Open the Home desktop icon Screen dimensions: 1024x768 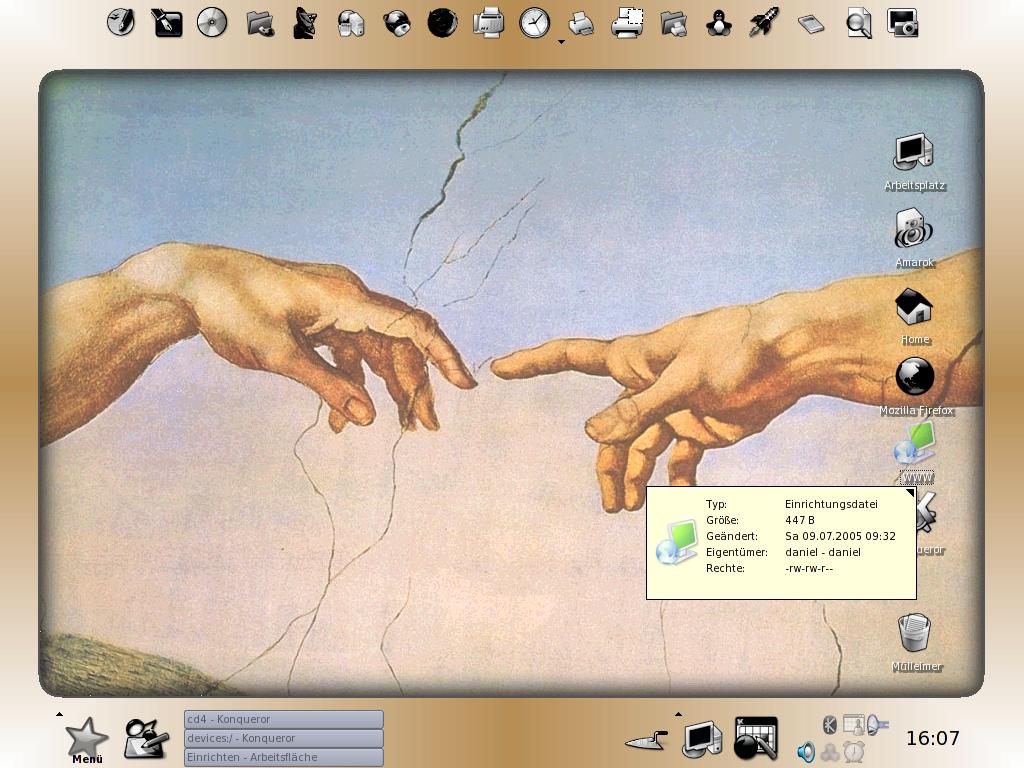[x=914, y=317]
